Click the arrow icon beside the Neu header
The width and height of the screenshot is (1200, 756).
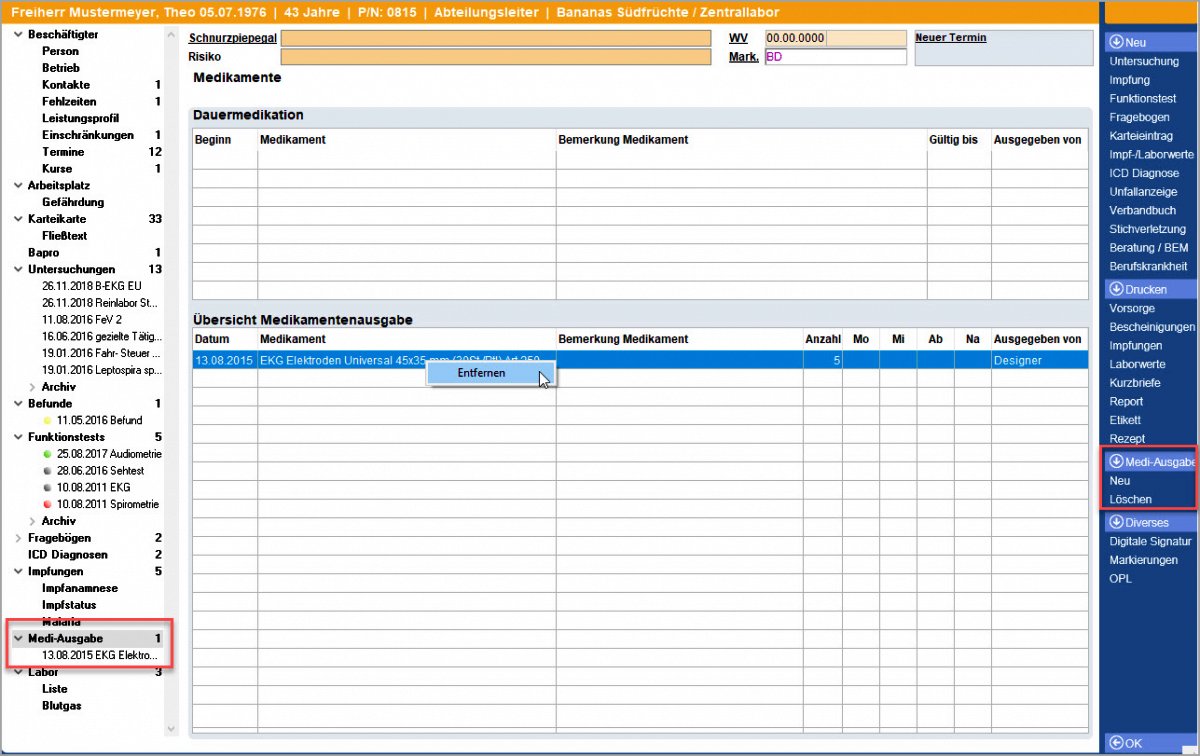(x=1116, y=43)
